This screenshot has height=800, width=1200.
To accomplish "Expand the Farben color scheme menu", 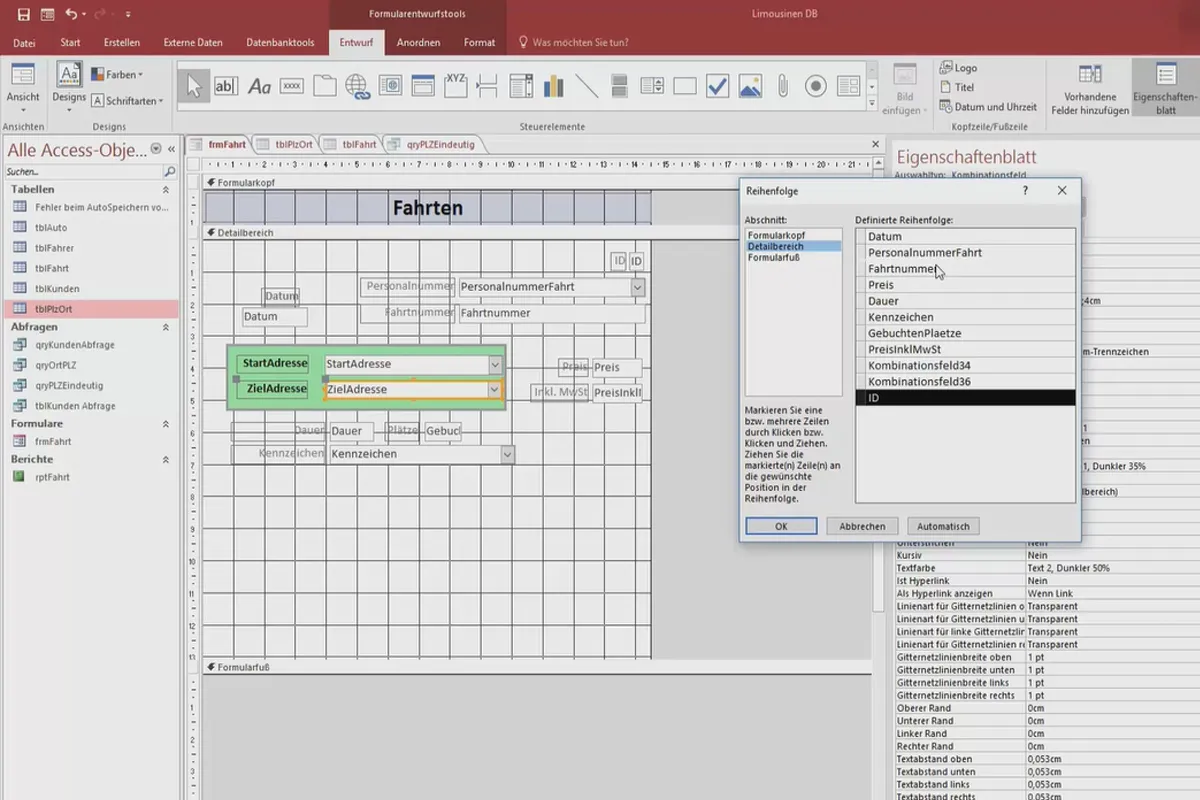I will (118, 74).
